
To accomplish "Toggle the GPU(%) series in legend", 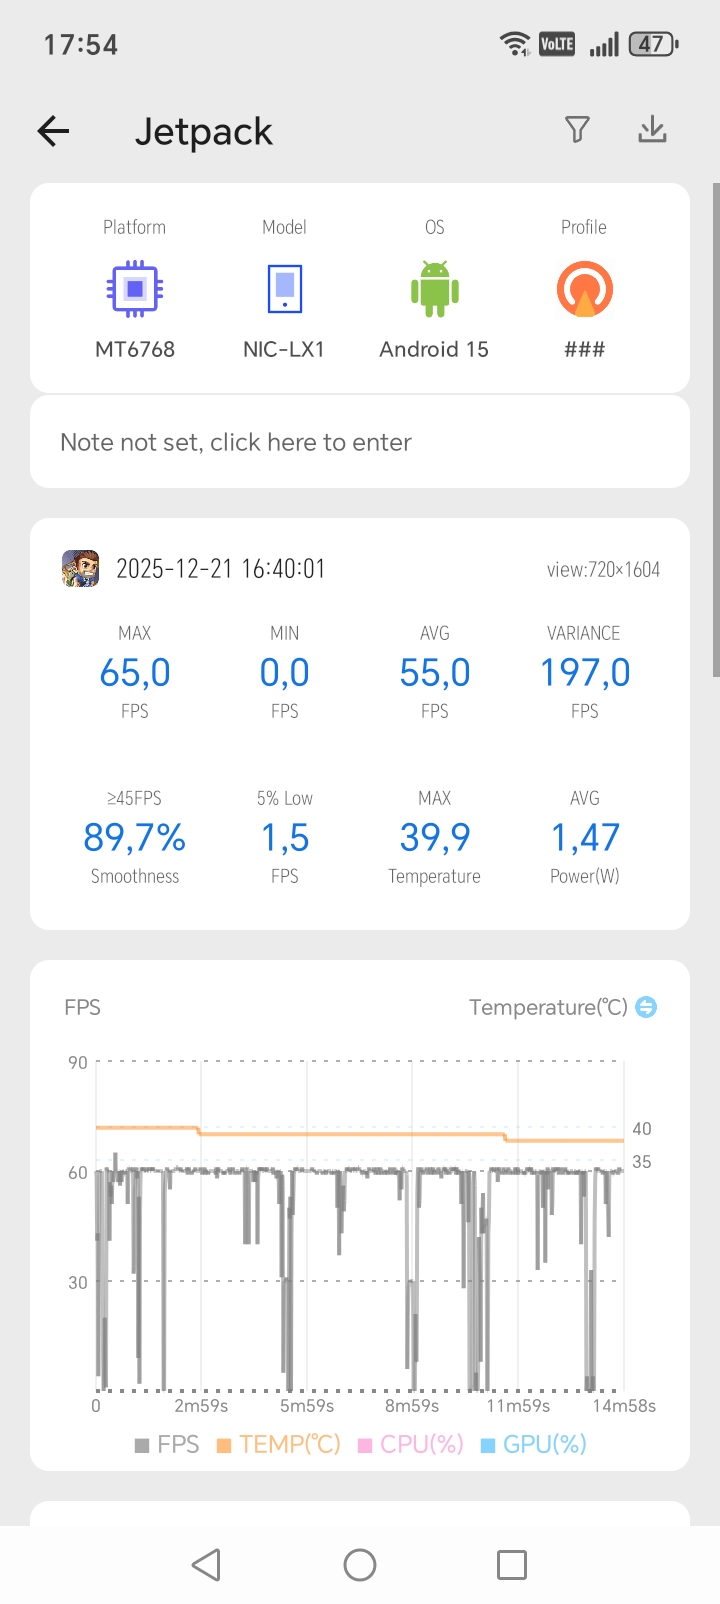I will [x=534, y=1444].
